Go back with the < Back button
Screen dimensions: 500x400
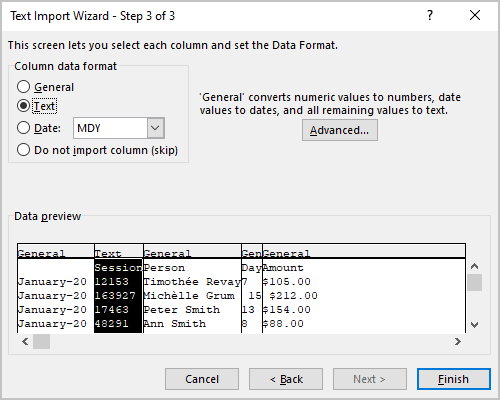286,379
